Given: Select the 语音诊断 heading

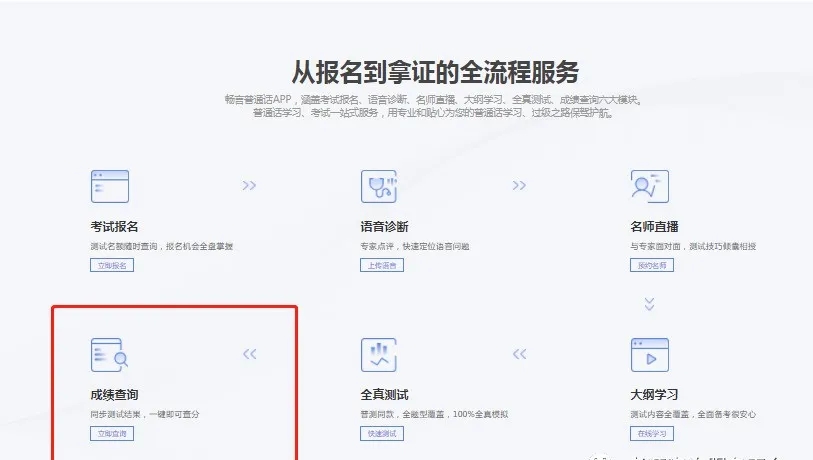Looking at the screenshot, I should pos(385,227).
